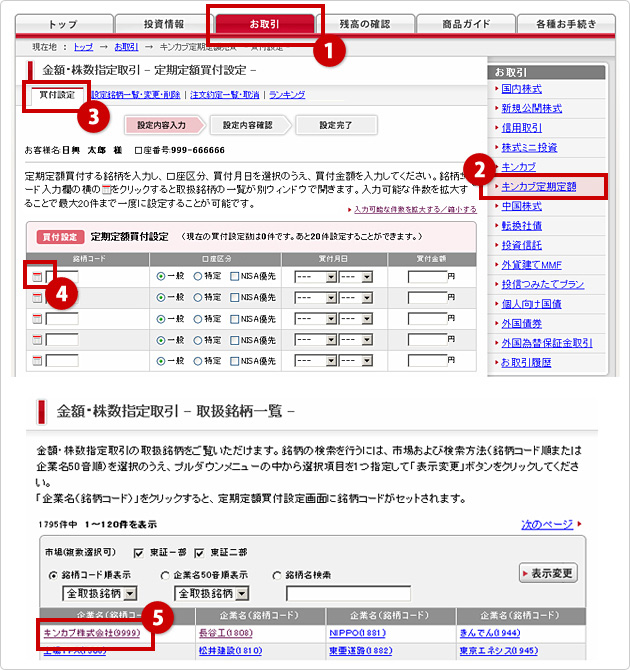Switch to the 各種お手続き tab
Screen dimensions: 630x670
pos(566,24)
